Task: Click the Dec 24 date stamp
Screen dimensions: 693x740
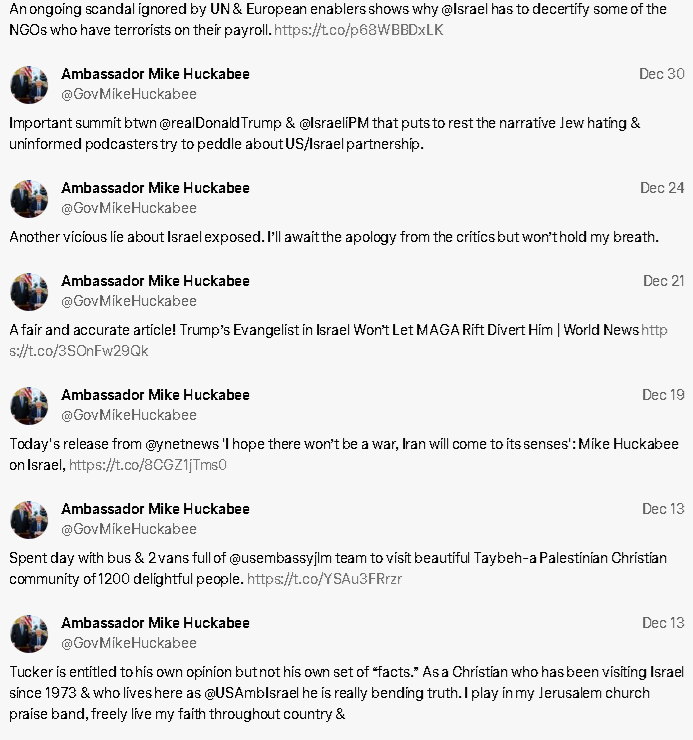Action: click(x=662, y=188)
